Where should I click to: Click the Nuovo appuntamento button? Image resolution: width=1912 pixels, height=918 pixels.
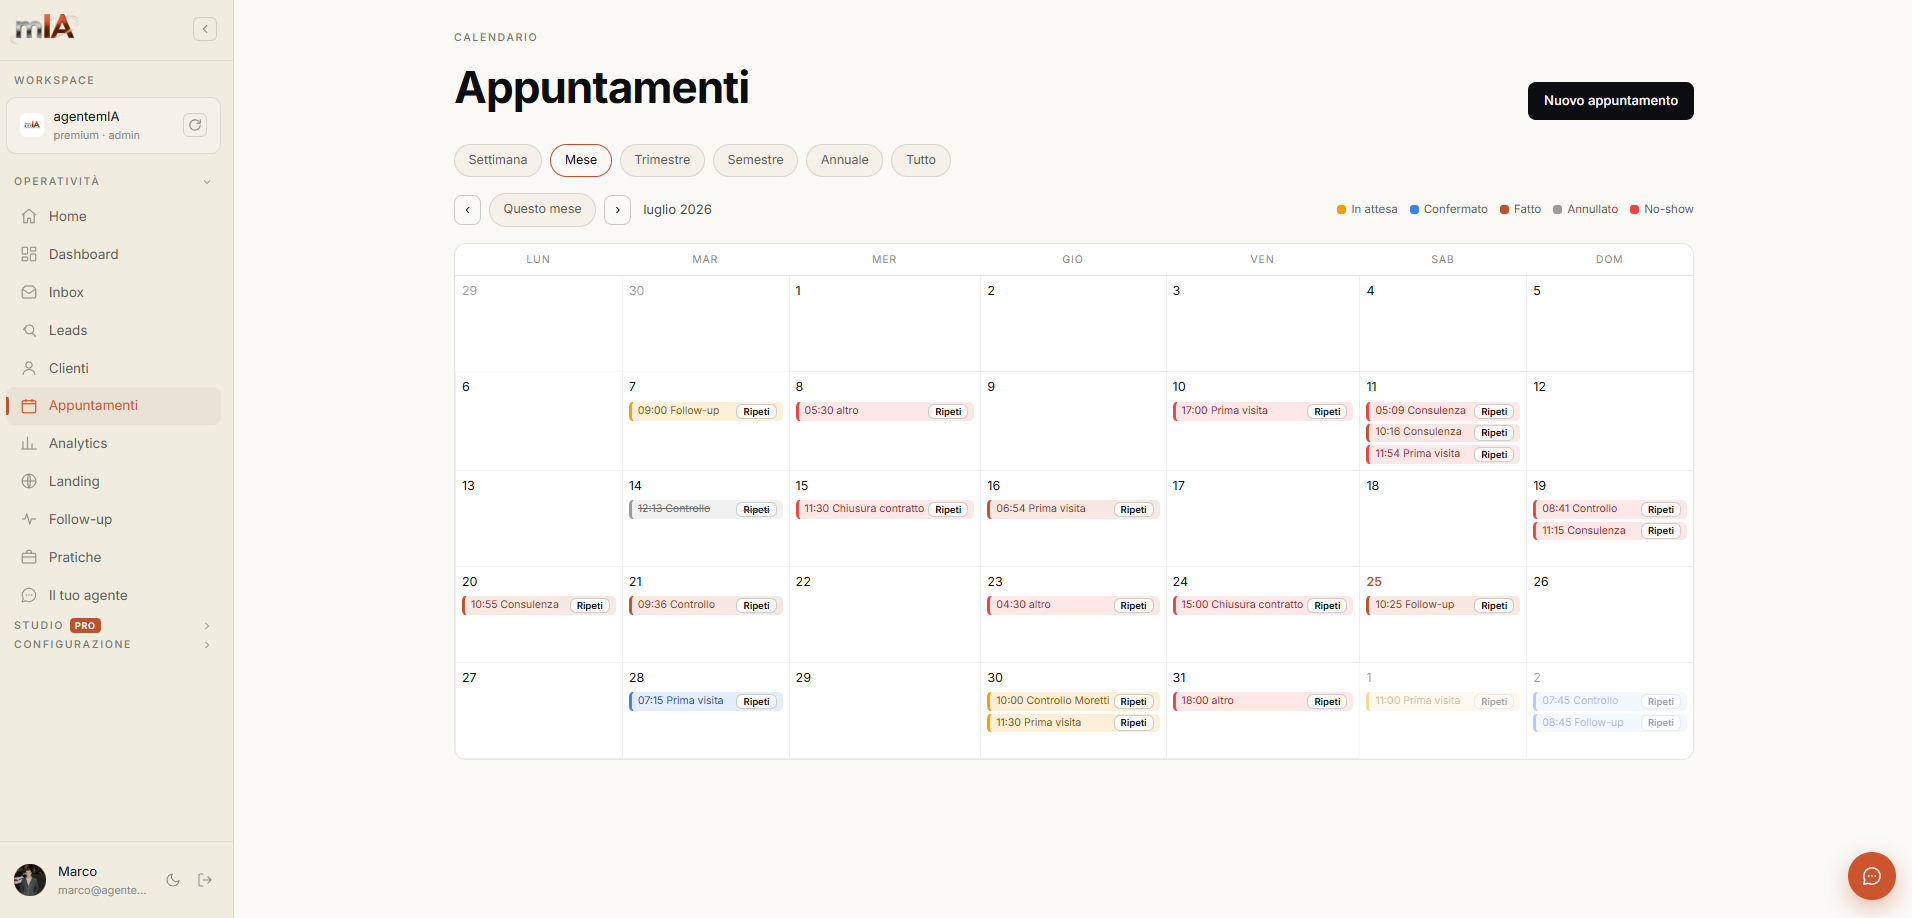(1611, 101)
